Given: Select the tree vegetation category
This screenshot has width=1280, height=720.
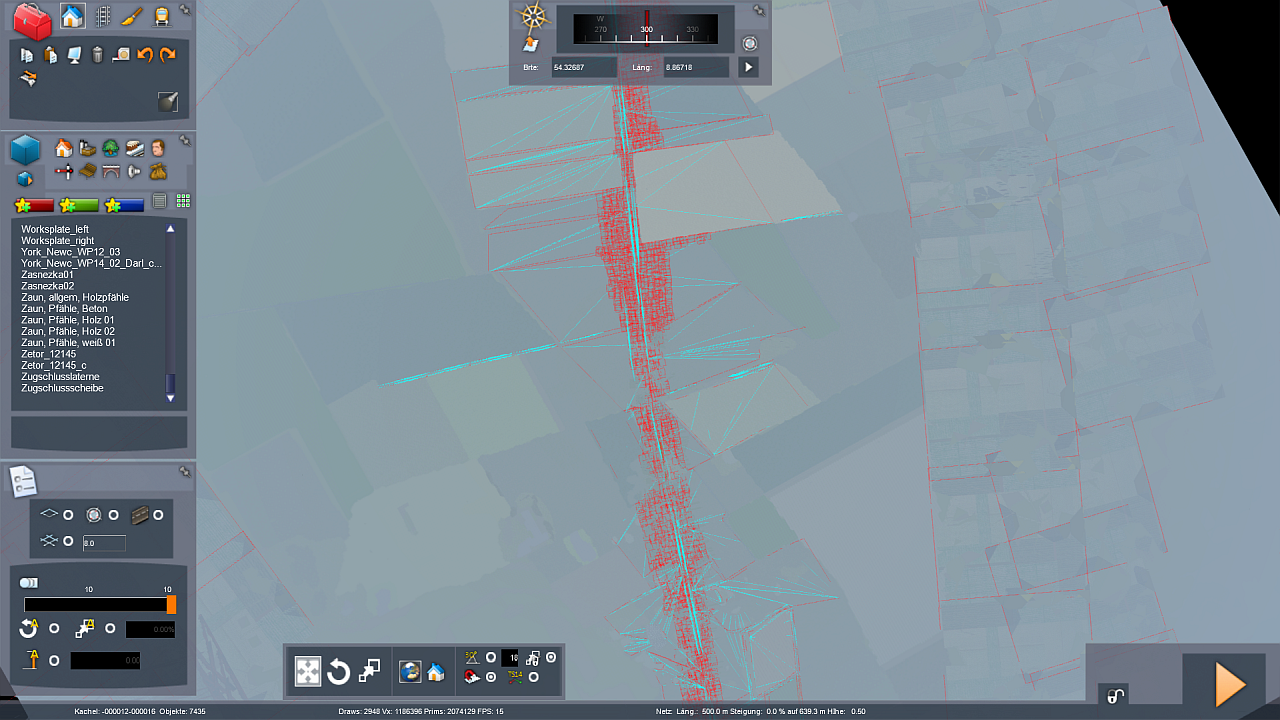Looking at the screenshot, I should click(x=111, y=148).
